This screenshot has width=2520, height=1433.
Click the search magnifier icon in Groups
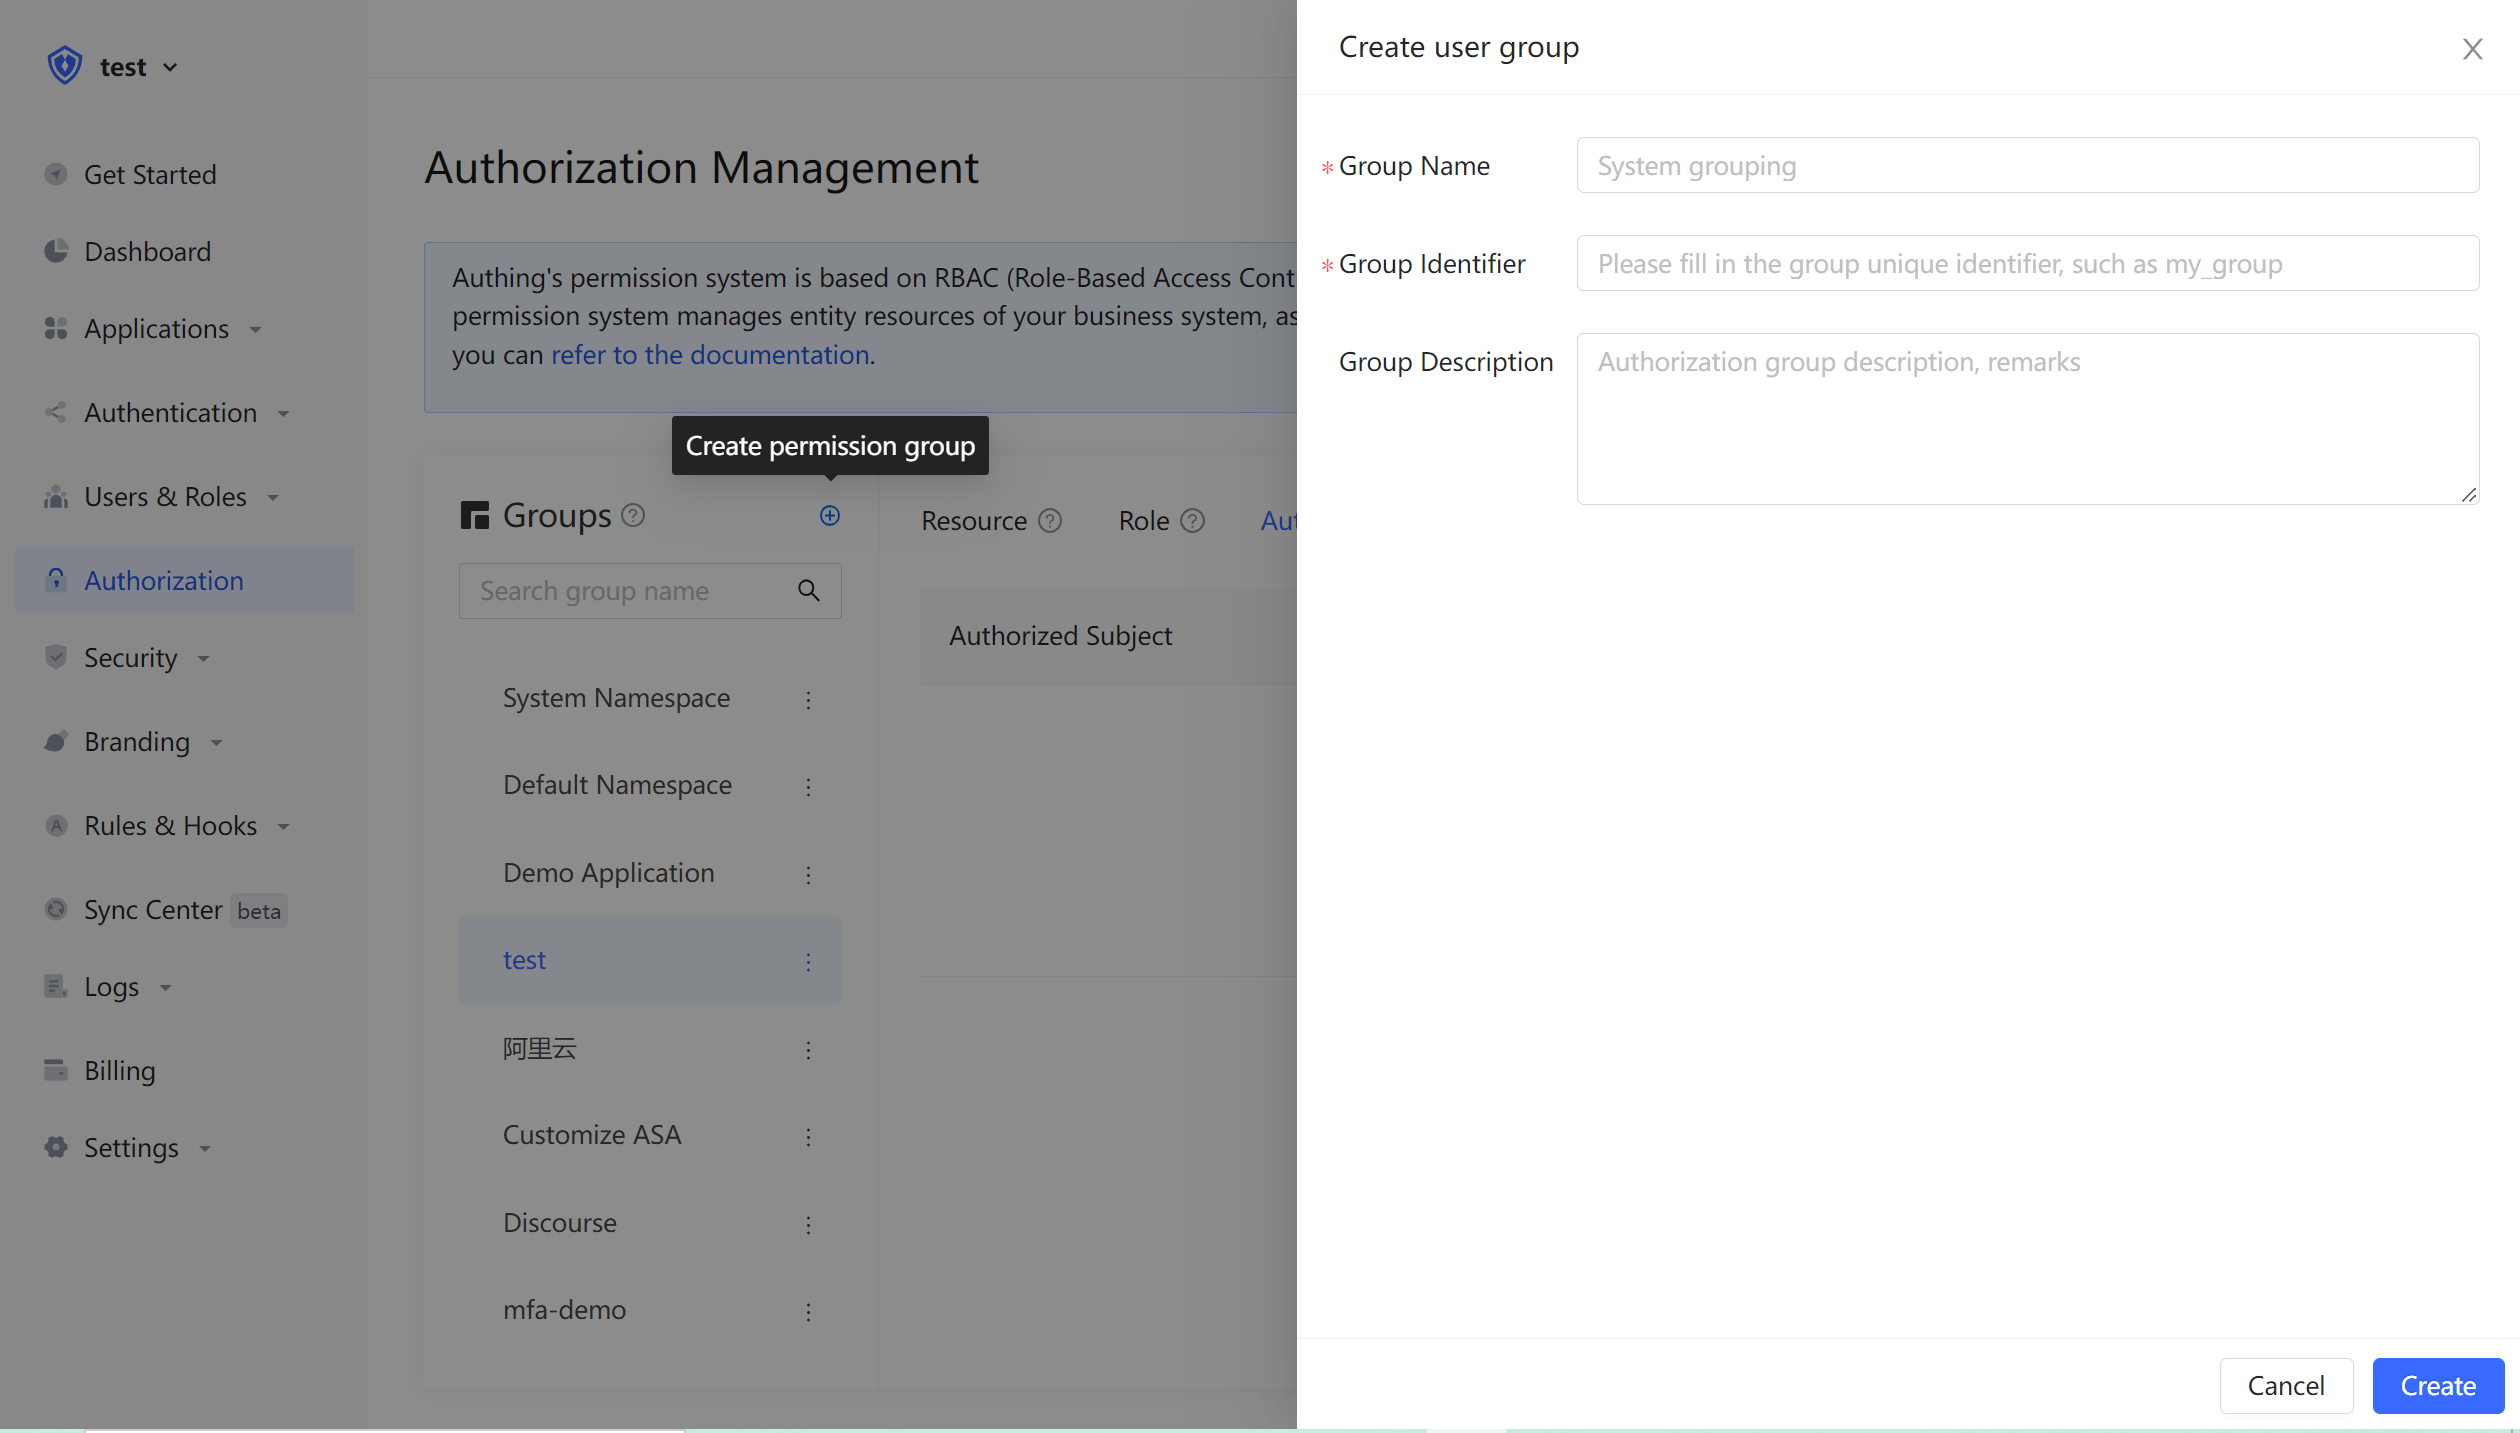tap(809, 591)
